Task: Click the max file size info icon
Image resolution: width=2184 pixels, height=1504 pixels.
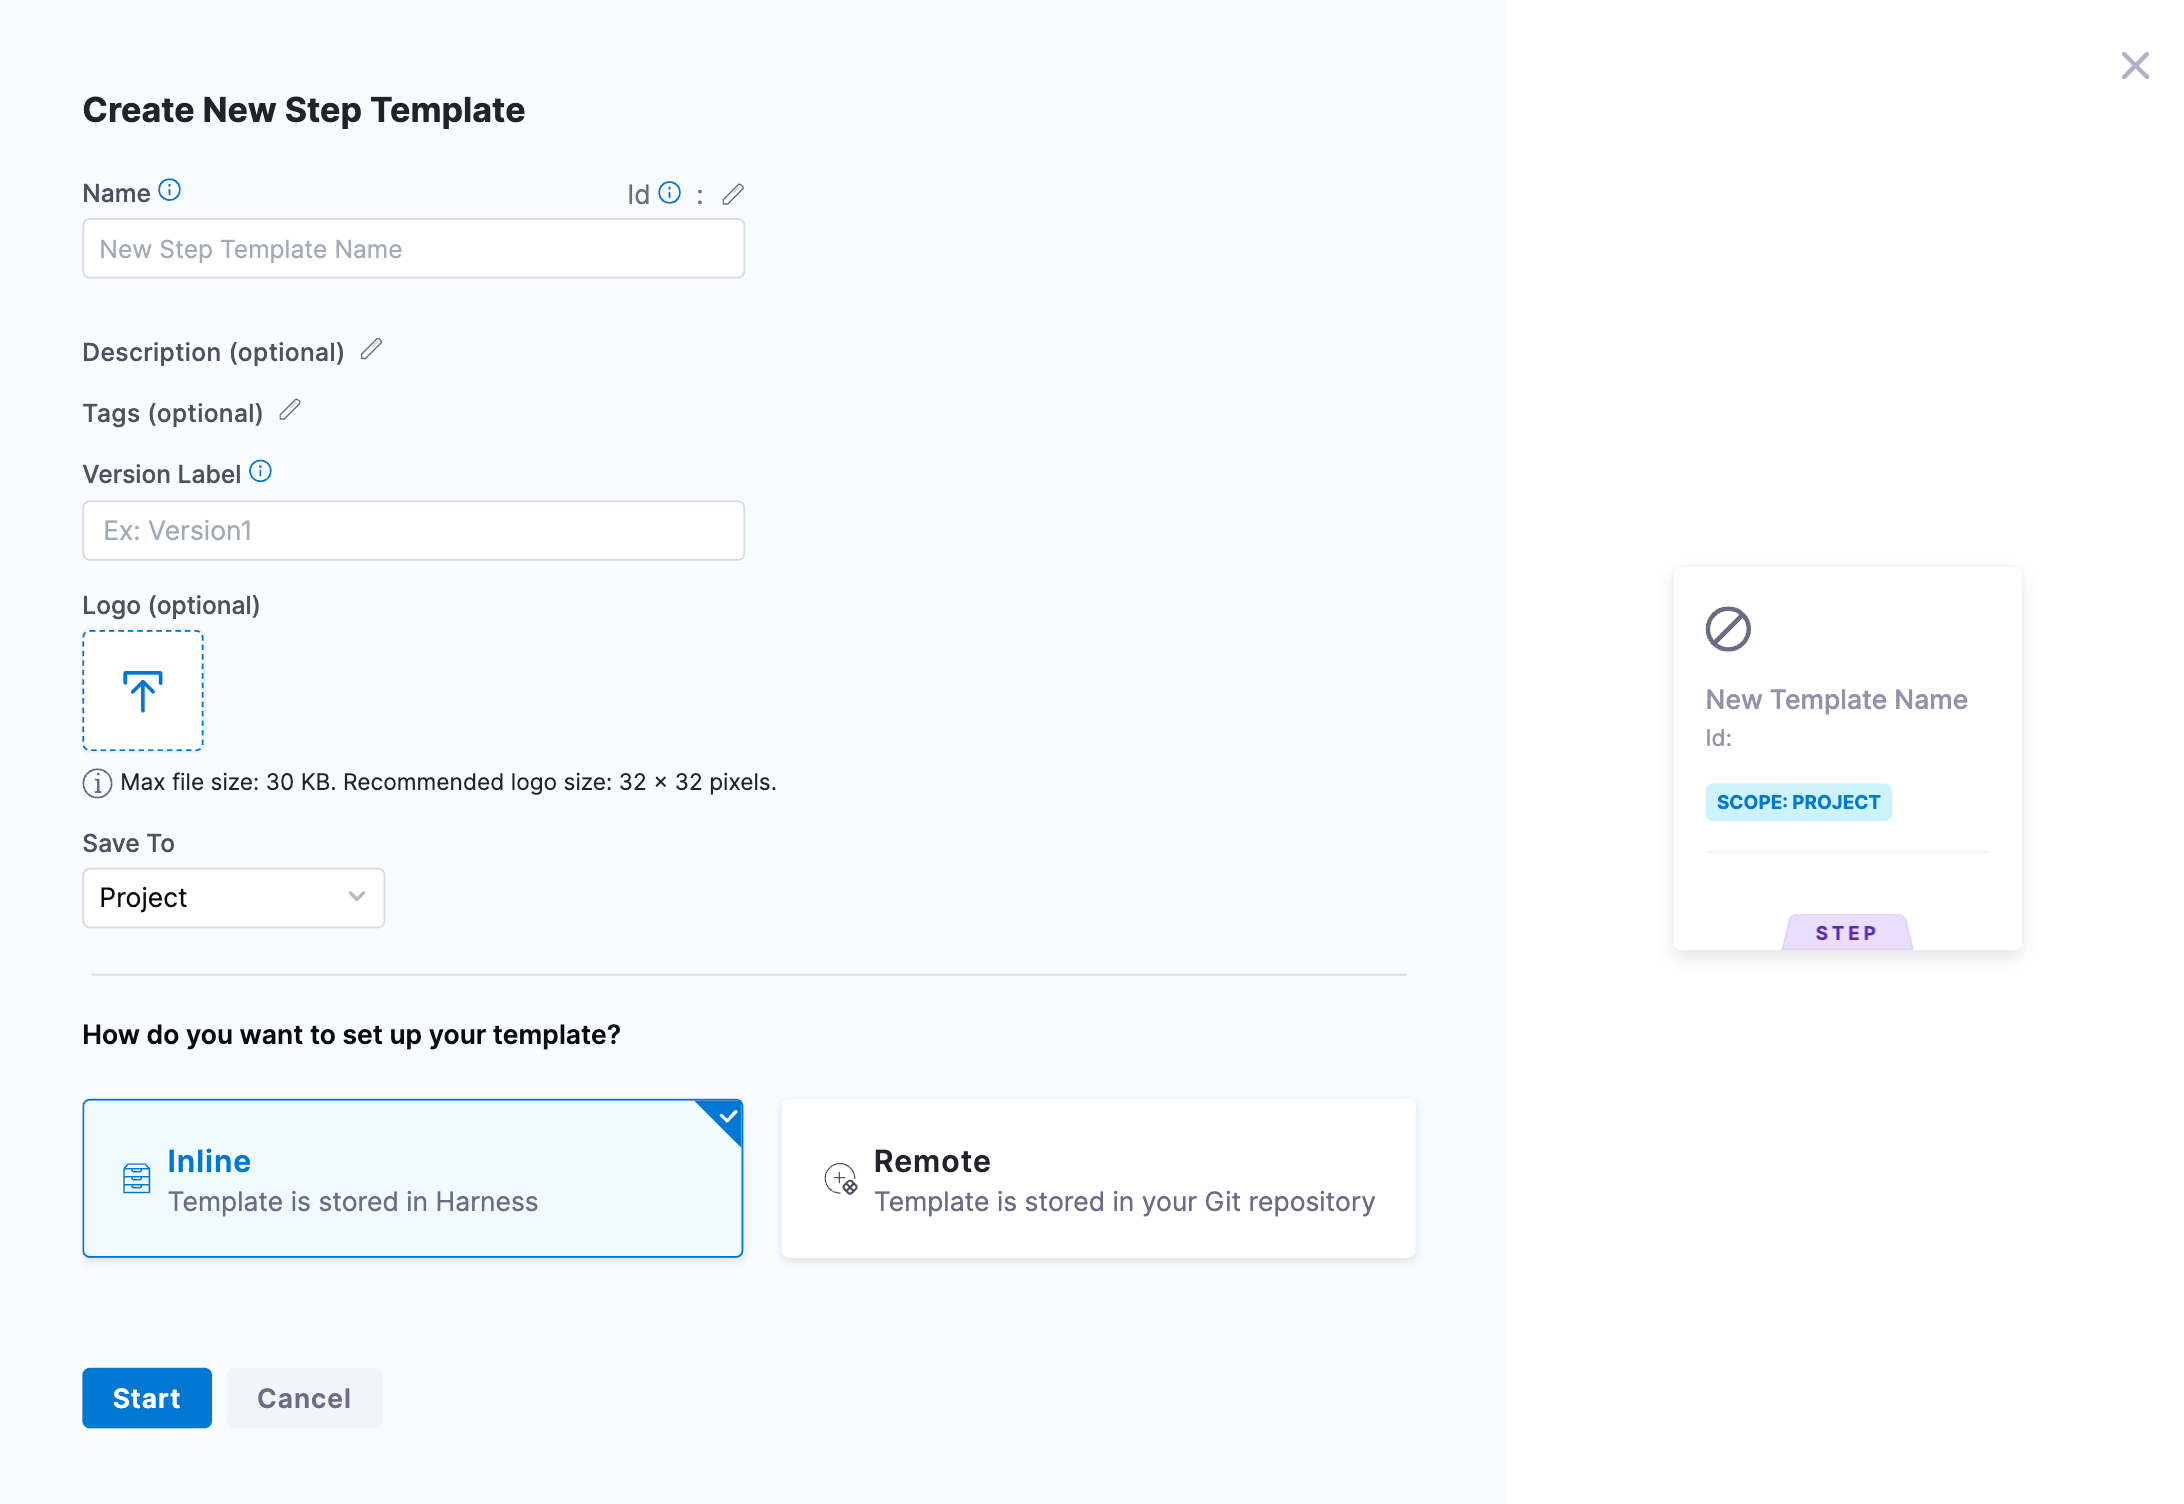Action: coord(97,783)
